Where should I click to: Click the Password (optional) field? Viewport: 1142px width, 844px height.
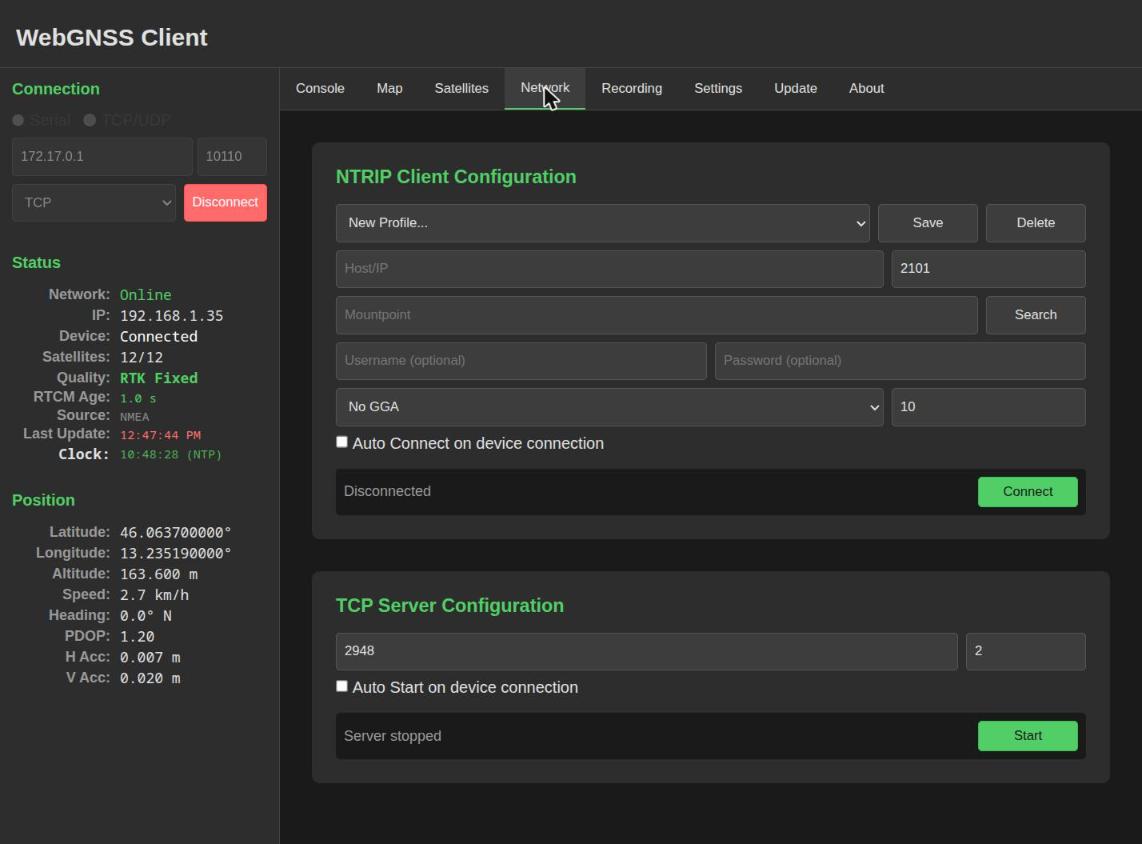pos(900,360)
